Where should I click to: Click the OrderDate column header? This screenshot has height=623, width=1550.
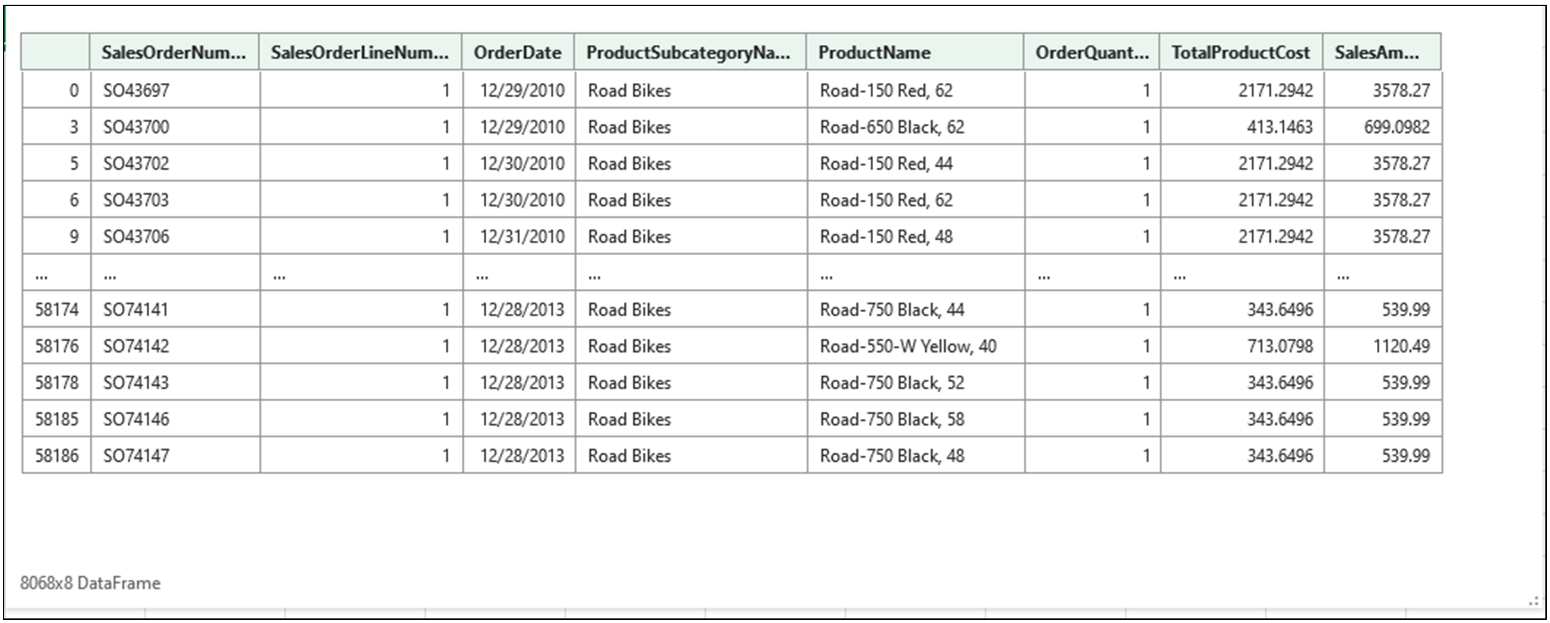point(517,52)
